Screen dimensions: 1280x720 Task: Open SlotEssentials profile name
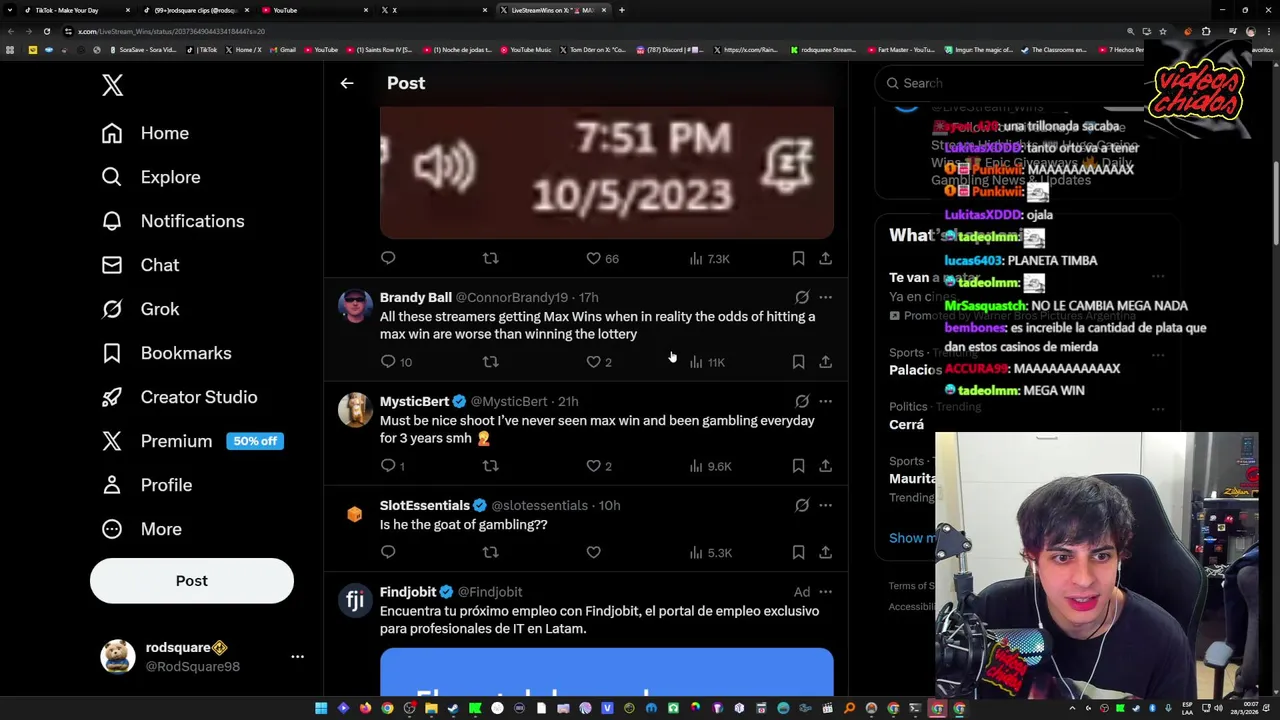pyautogui.click(x=425, y=505)
